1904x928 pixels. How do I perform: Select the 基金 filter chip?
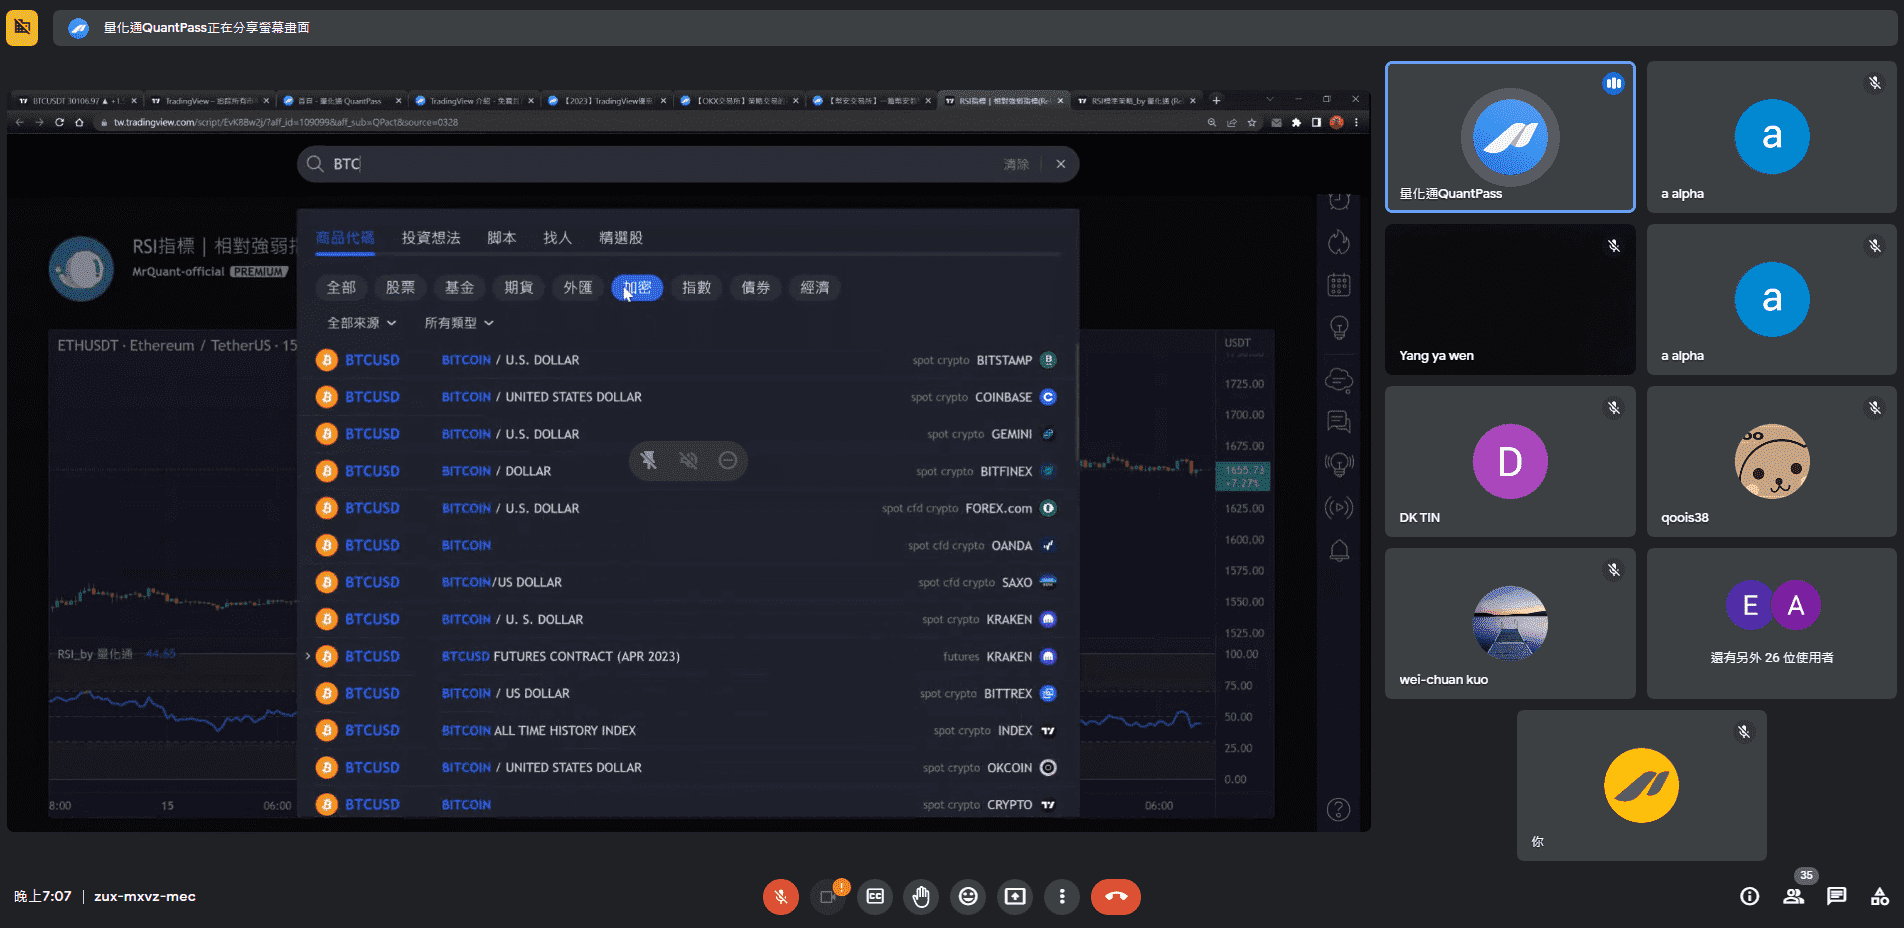[x=460, y=287]
